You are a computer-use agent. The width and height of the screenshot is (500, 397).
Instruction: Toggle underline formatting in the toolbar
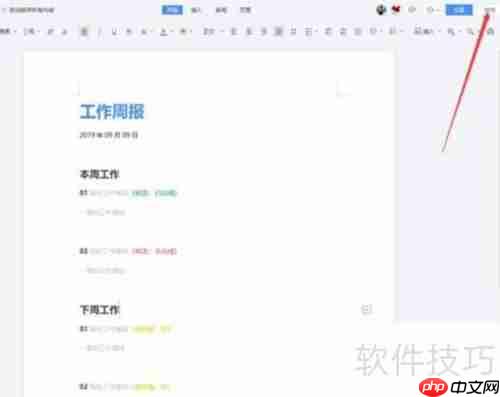pyautogui.click(x=114, y=32)
